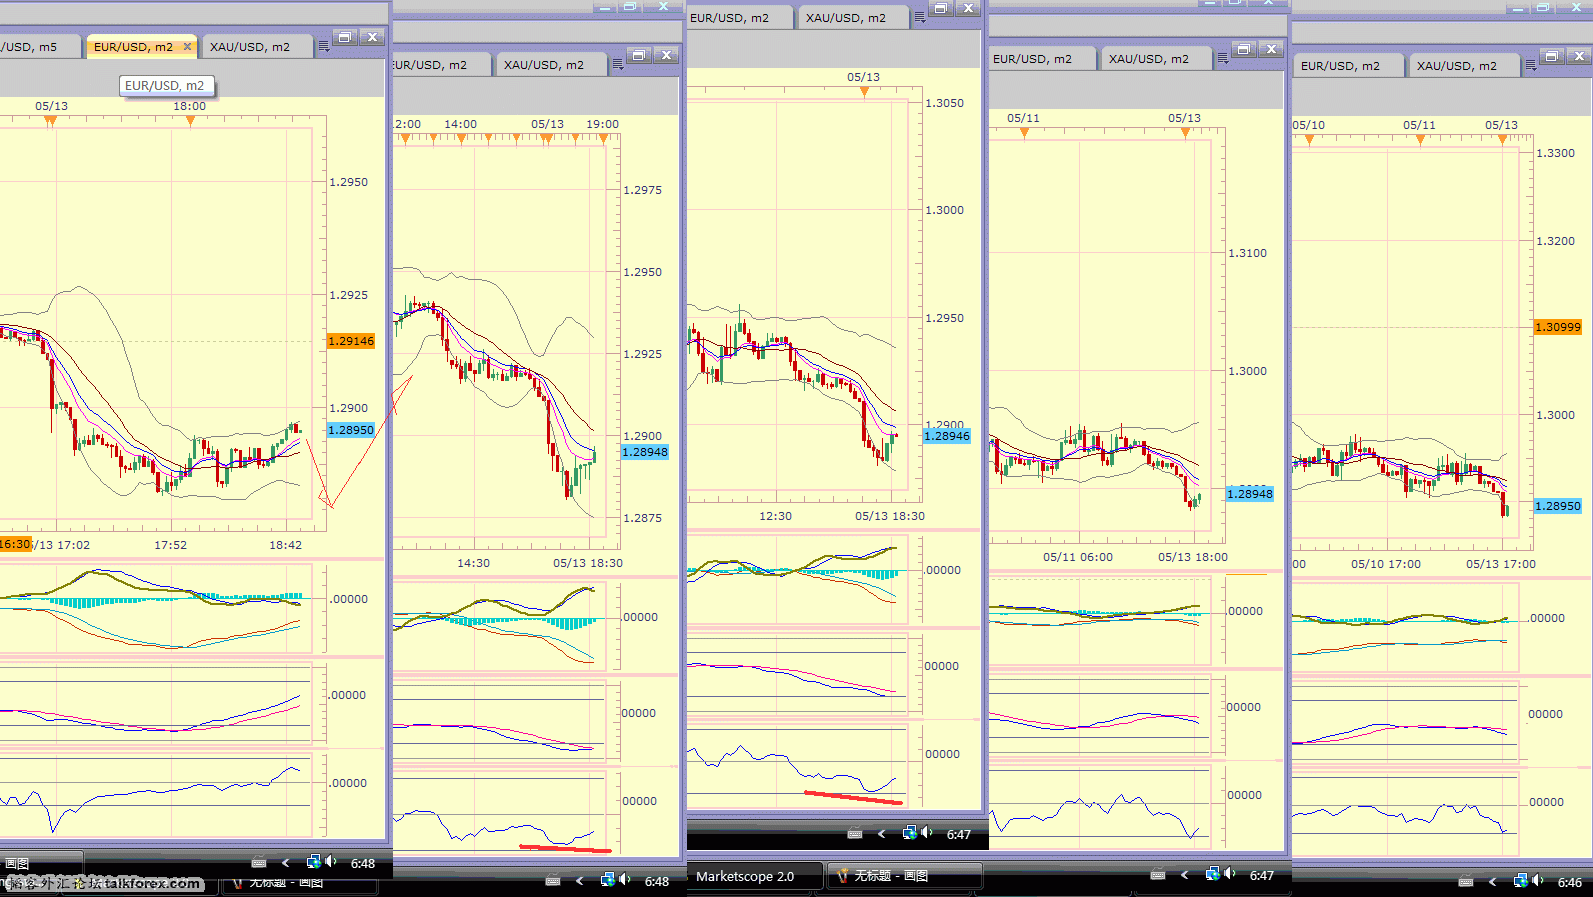Click 05/11 orange time marker in fourth chart
Image resolution: width=1593 pixels, height=897 pixels.
pyautogui.click(x=1024, y=132)
